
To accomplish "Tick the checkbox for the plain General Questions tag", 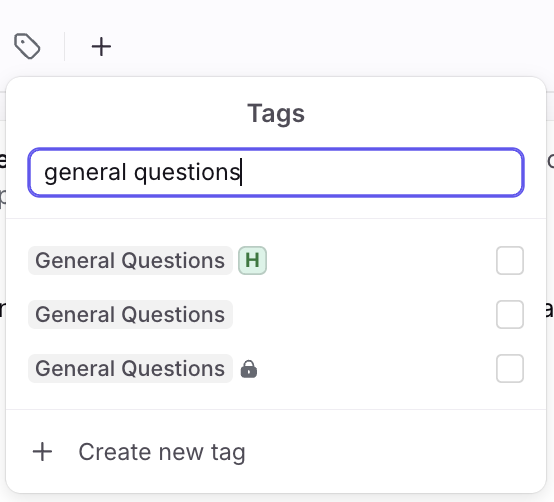I will [509, 314].
